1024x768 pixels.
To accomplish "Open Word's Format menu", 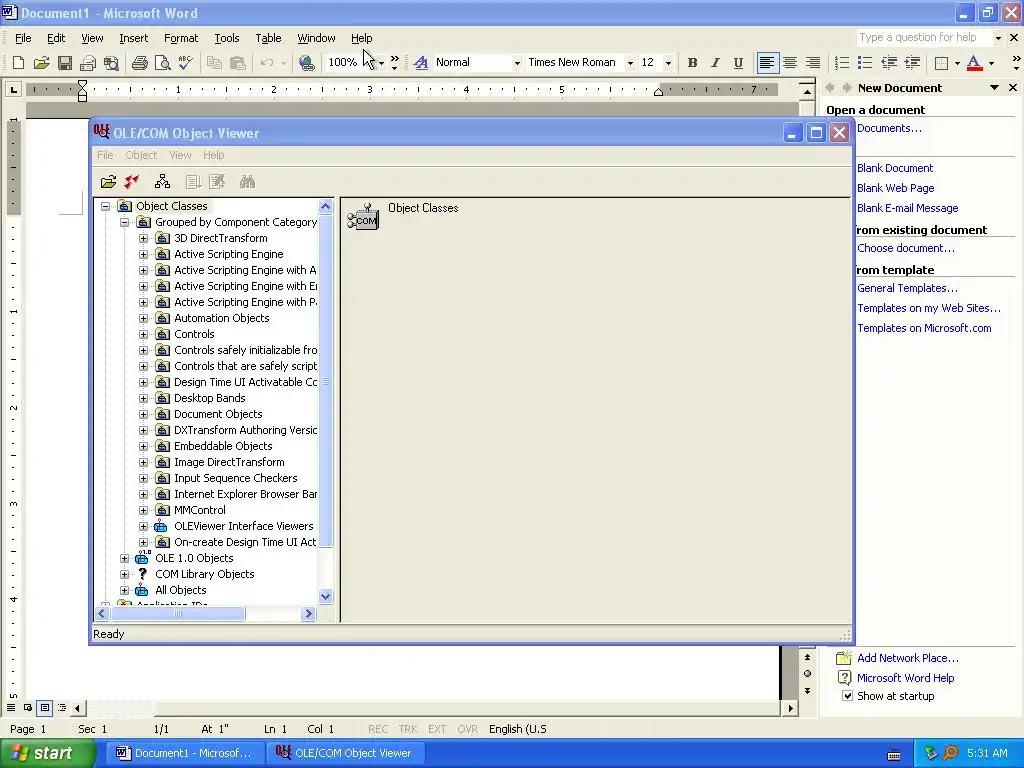I will tap(181, 38).
